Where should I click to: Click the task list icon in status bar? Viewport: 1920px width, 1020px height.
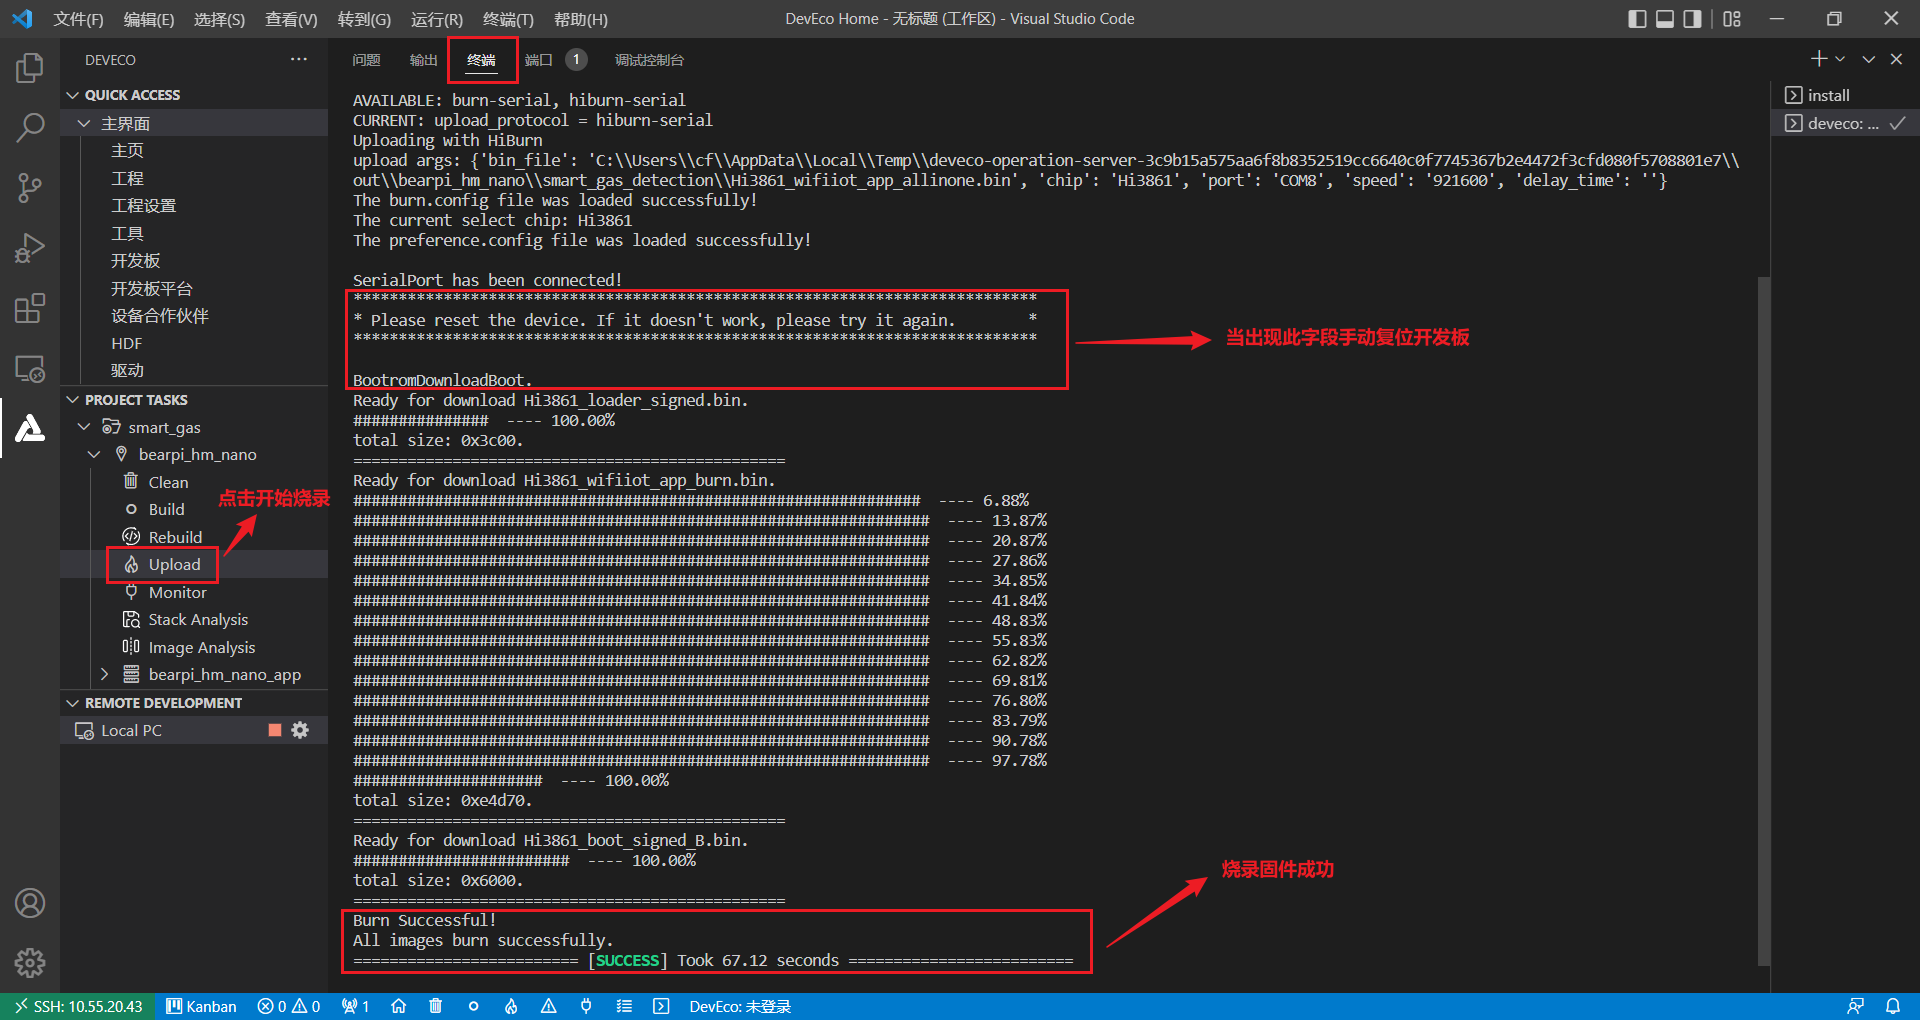pos(624,1006)
